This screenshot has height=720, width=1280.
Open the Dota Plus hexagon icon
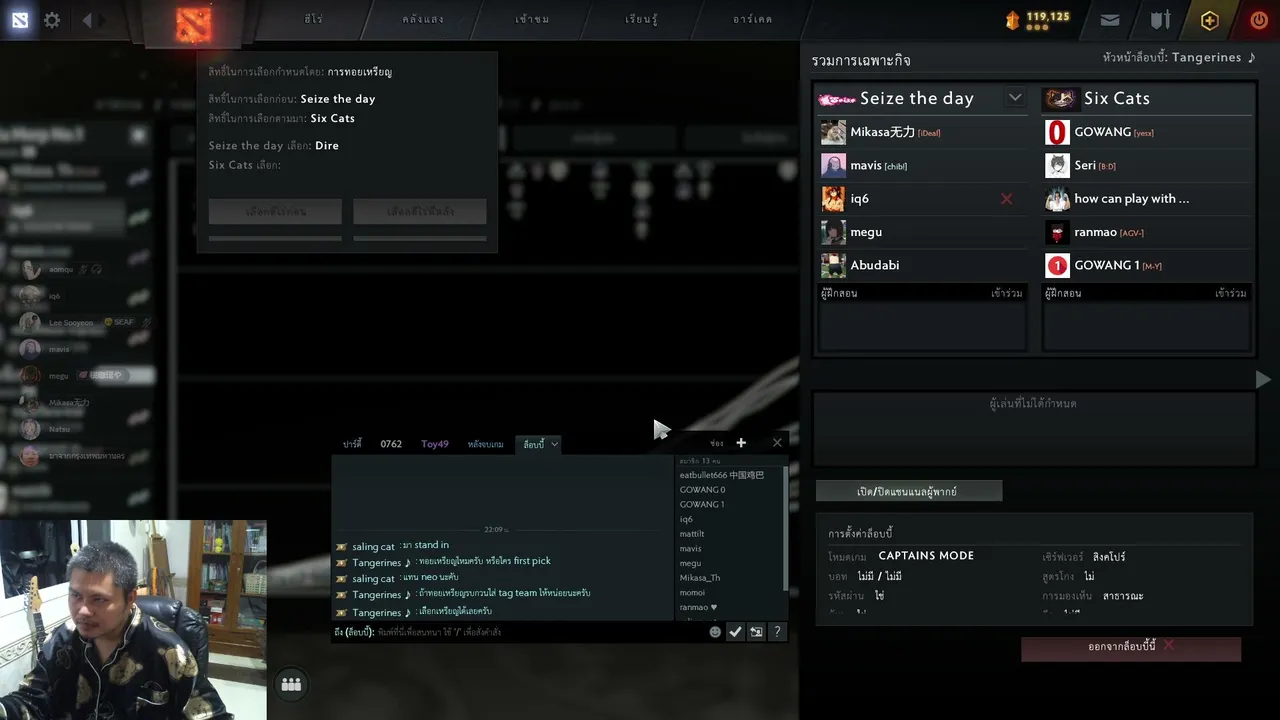pos(1210,20)
